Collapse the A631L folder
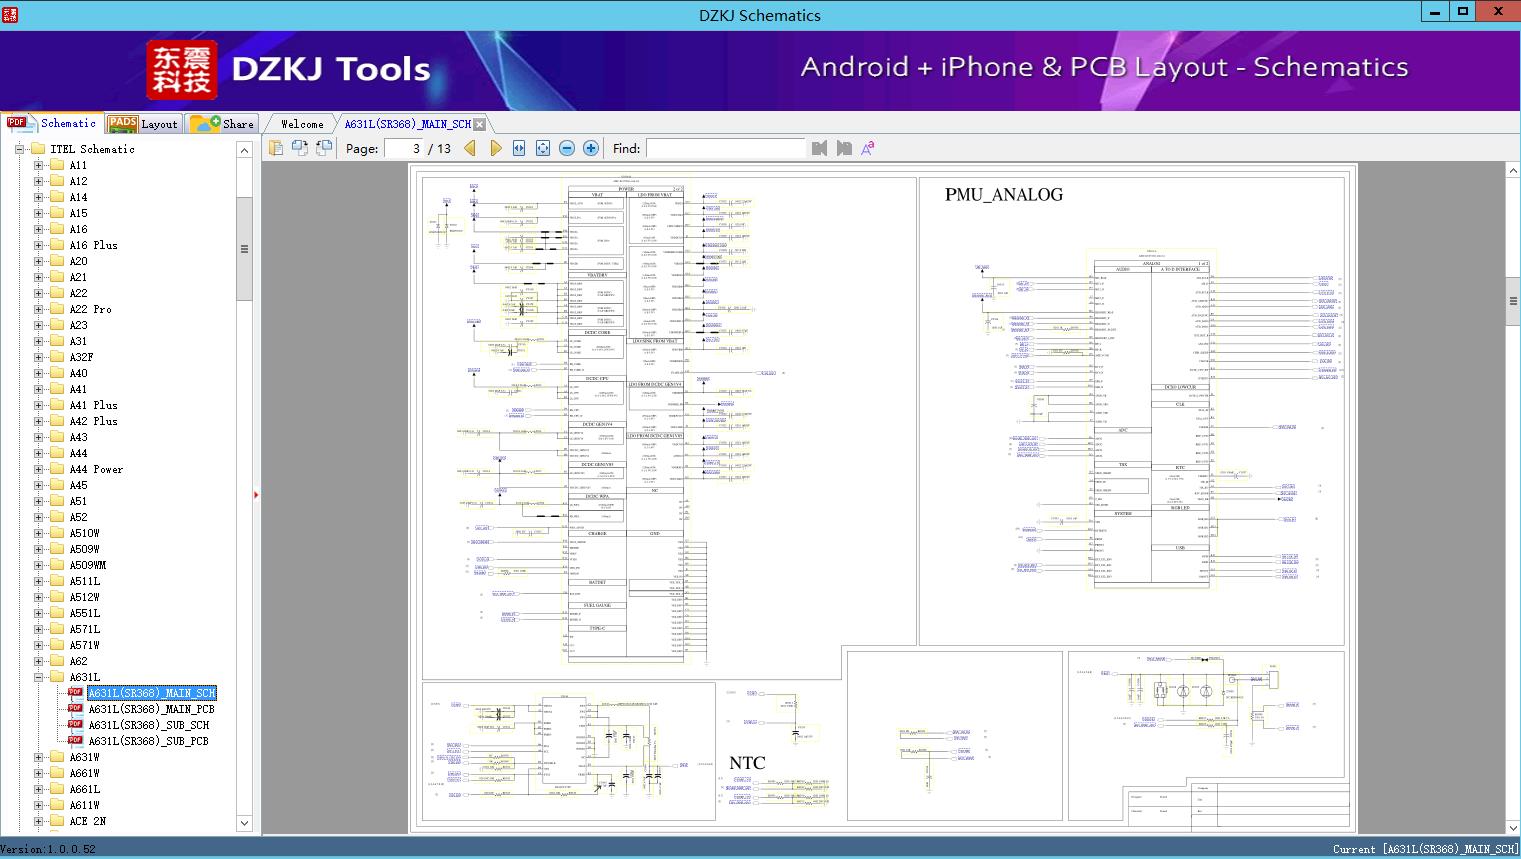Image resolution: width=1521 pixels, height=859 pixels. point(39,677)
